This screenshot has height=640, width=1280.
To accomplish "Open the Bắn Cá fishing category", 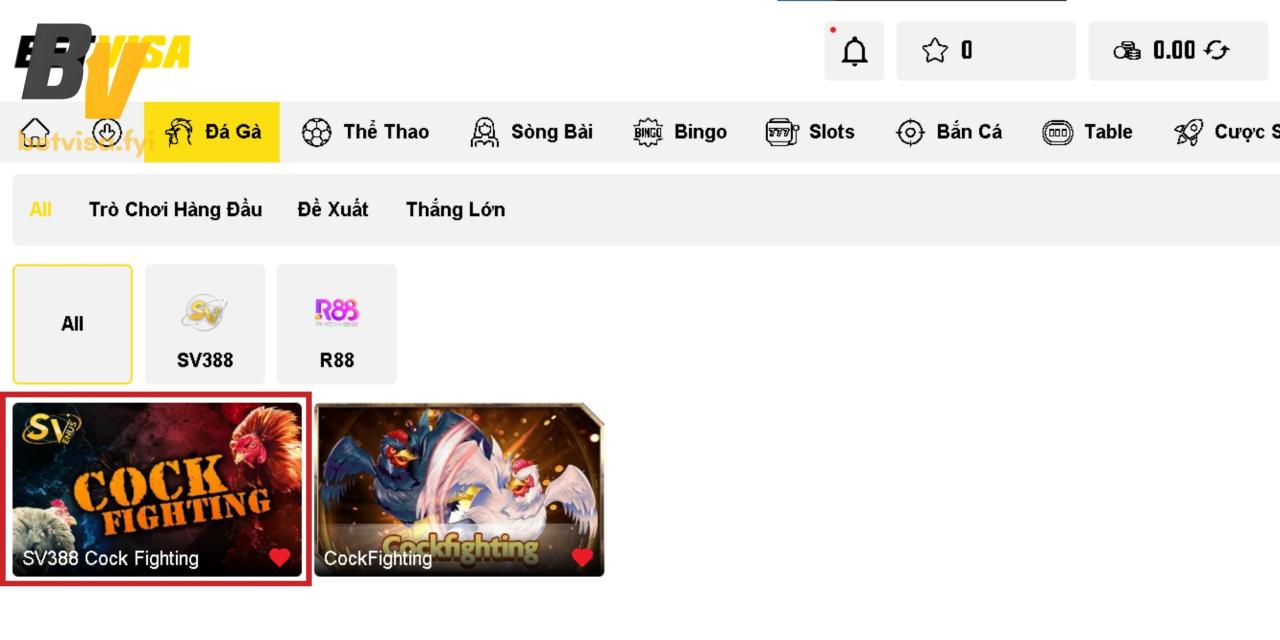I will tap(949, 132).
